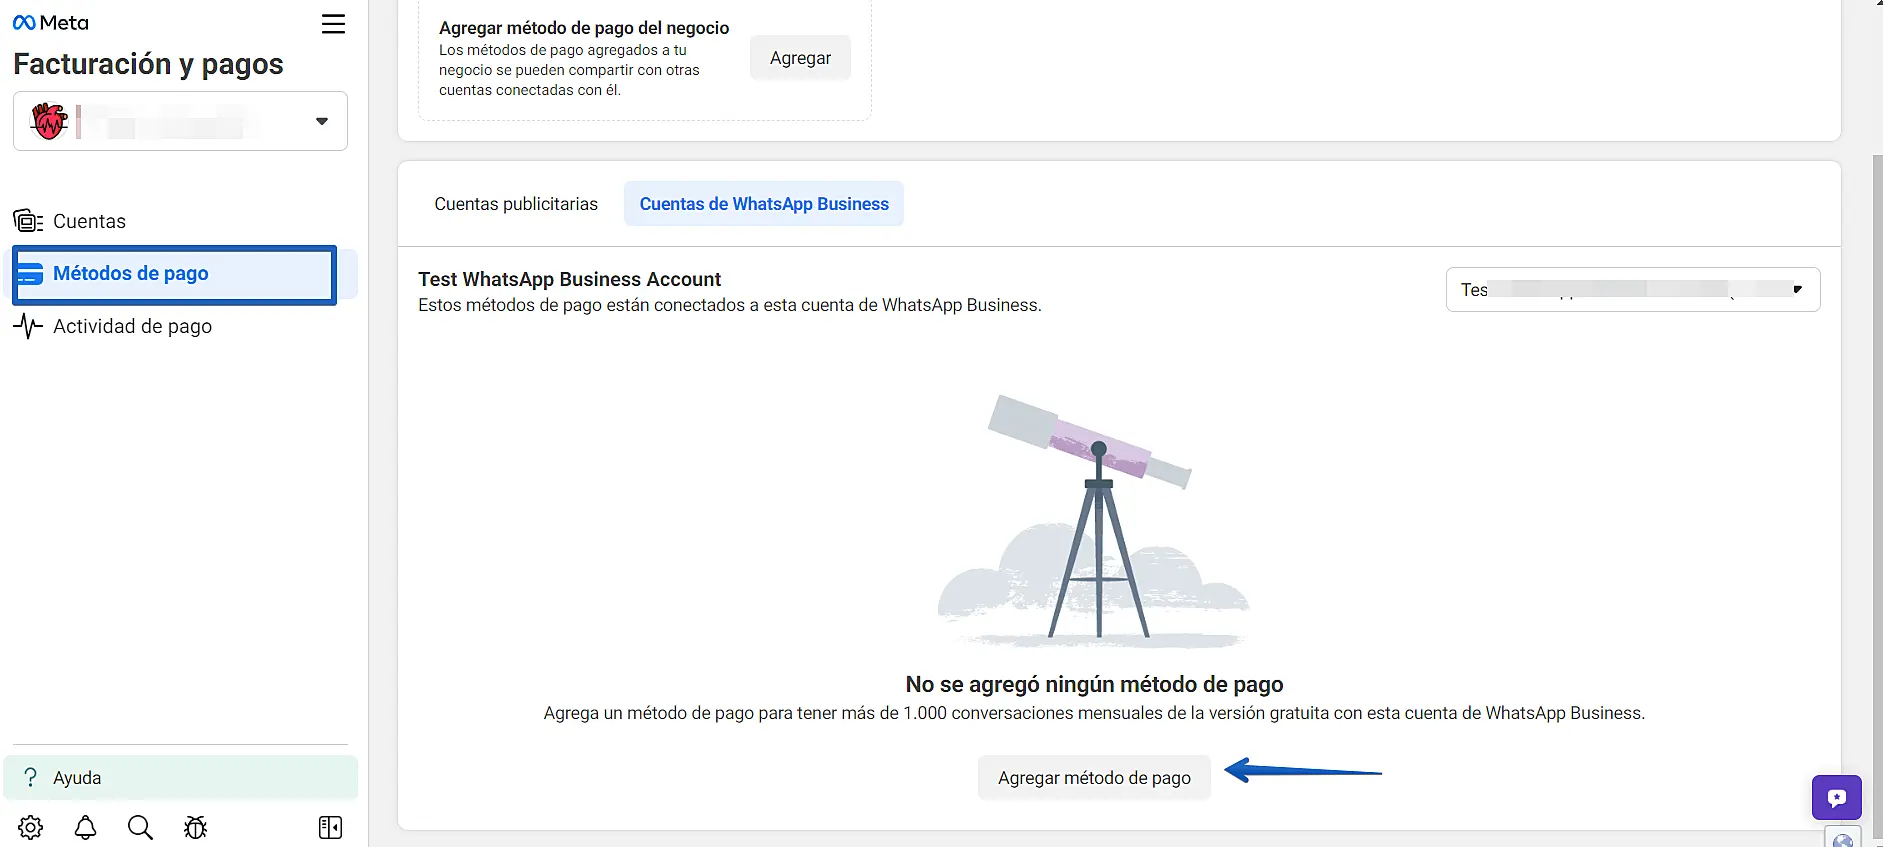The height and width of the screenshot is (847, 1883).
Task: Click the bug report icon
Action: click(196, 827)
